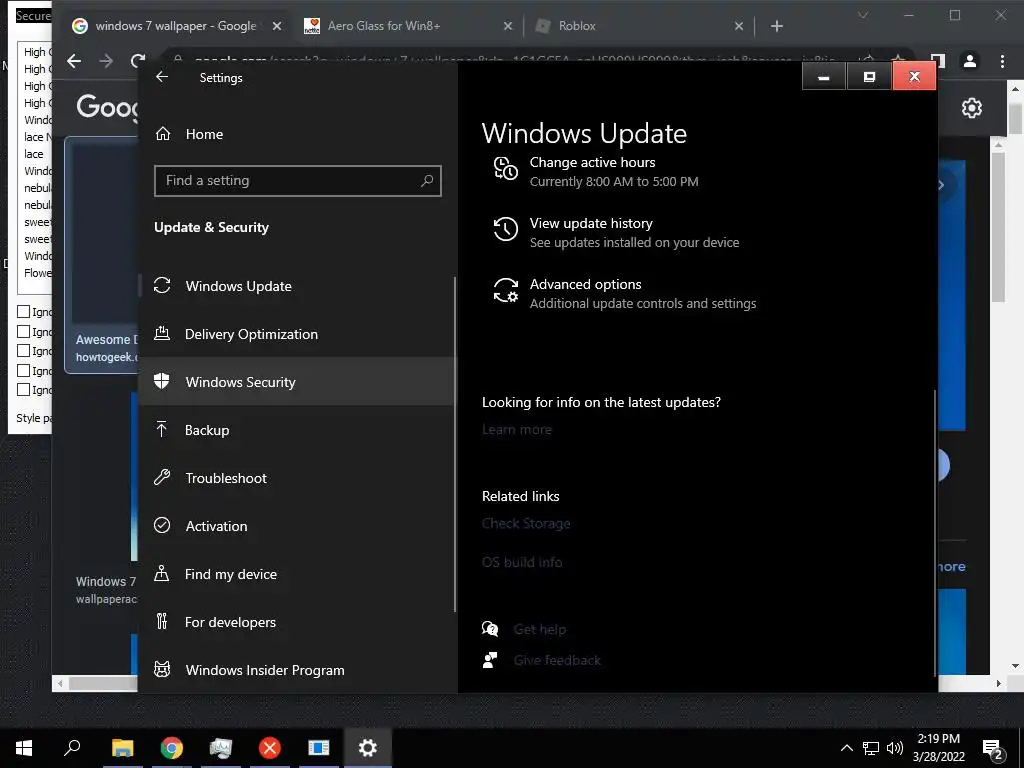The image size is (1024, 768).
Task: Open the red X app on the taskbar
Action: point(270,748)
